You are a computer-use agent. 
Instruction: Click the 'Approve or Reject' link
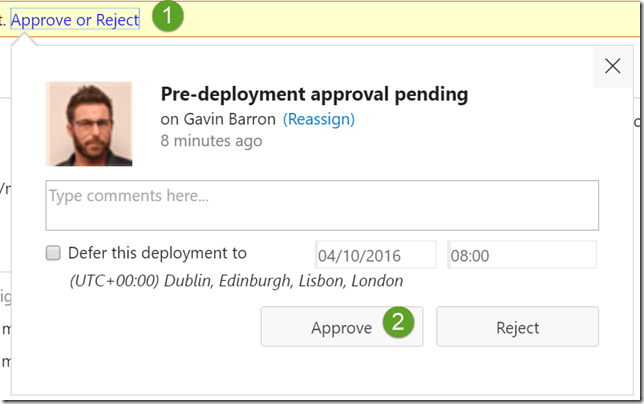point(75,20)
